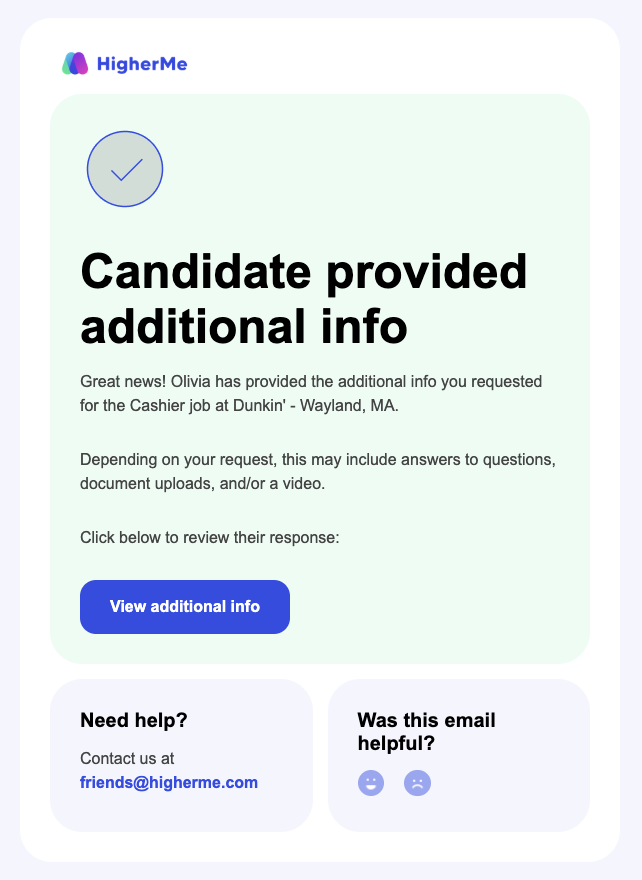Screen dimensions: 642x880
Task: Click the "Need help?" heading
Action: pos(134,720)
